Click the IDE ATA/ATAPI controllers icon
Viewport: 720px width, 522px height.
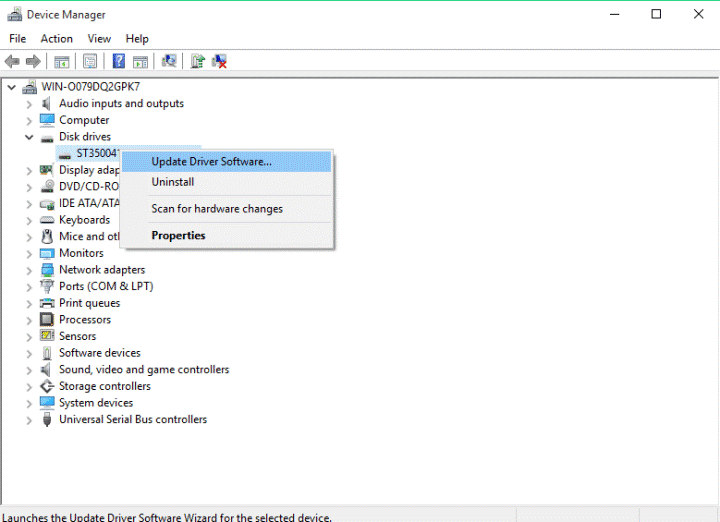click(47, 204)
